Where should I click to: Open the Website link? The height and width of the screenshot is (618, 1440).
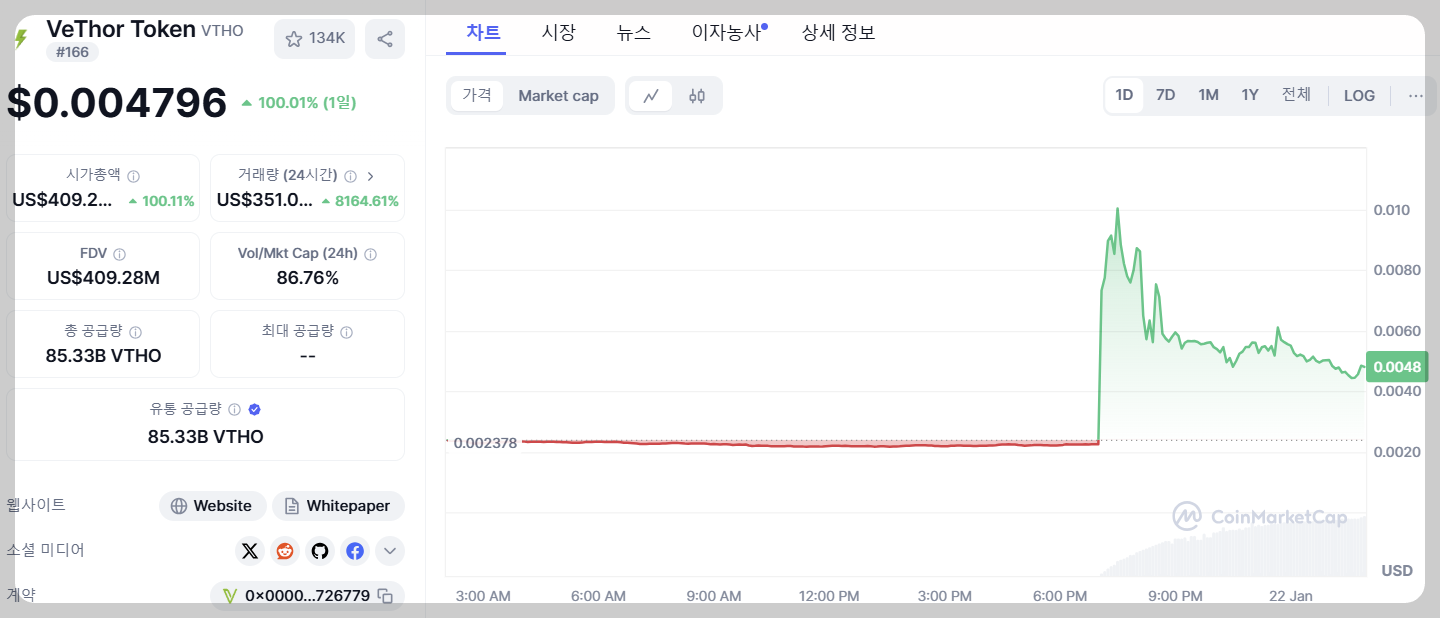[212, 506]
